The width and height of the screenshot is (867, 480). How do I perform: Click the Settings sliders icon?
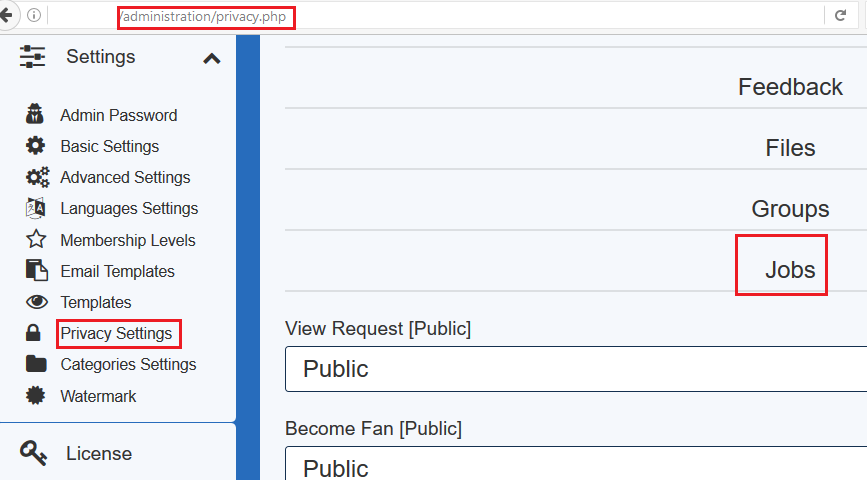pyautogui.click(x=32, y=57)
